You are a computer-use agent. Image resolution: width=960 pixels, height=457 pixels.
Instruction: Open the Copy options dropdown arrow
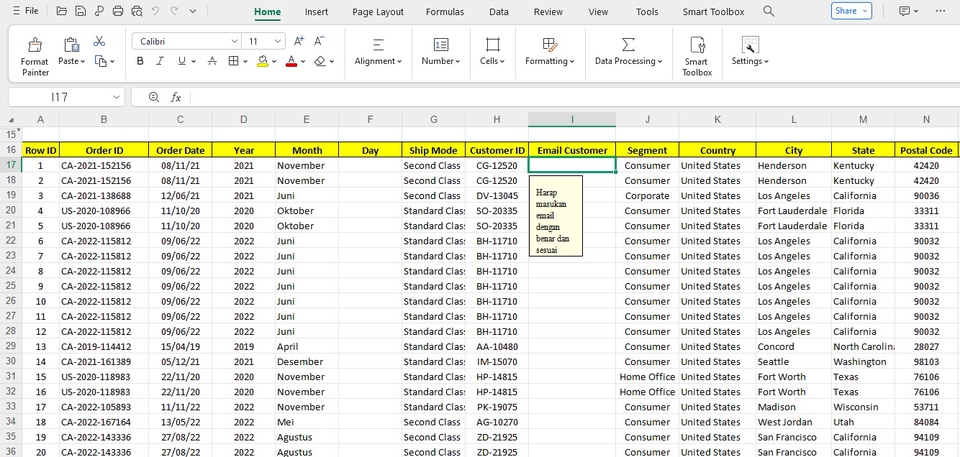[x=113, y=61]
